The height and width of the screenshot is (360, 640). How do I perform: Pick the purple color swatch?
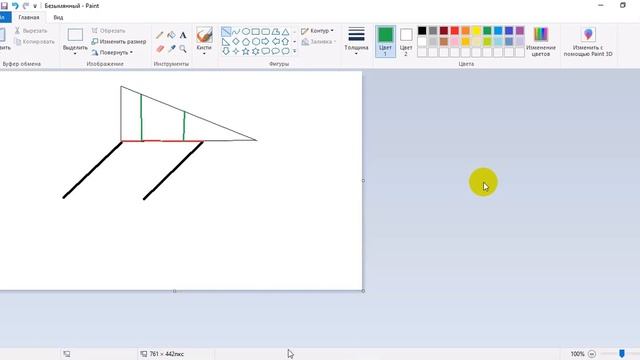coord(520,31)
